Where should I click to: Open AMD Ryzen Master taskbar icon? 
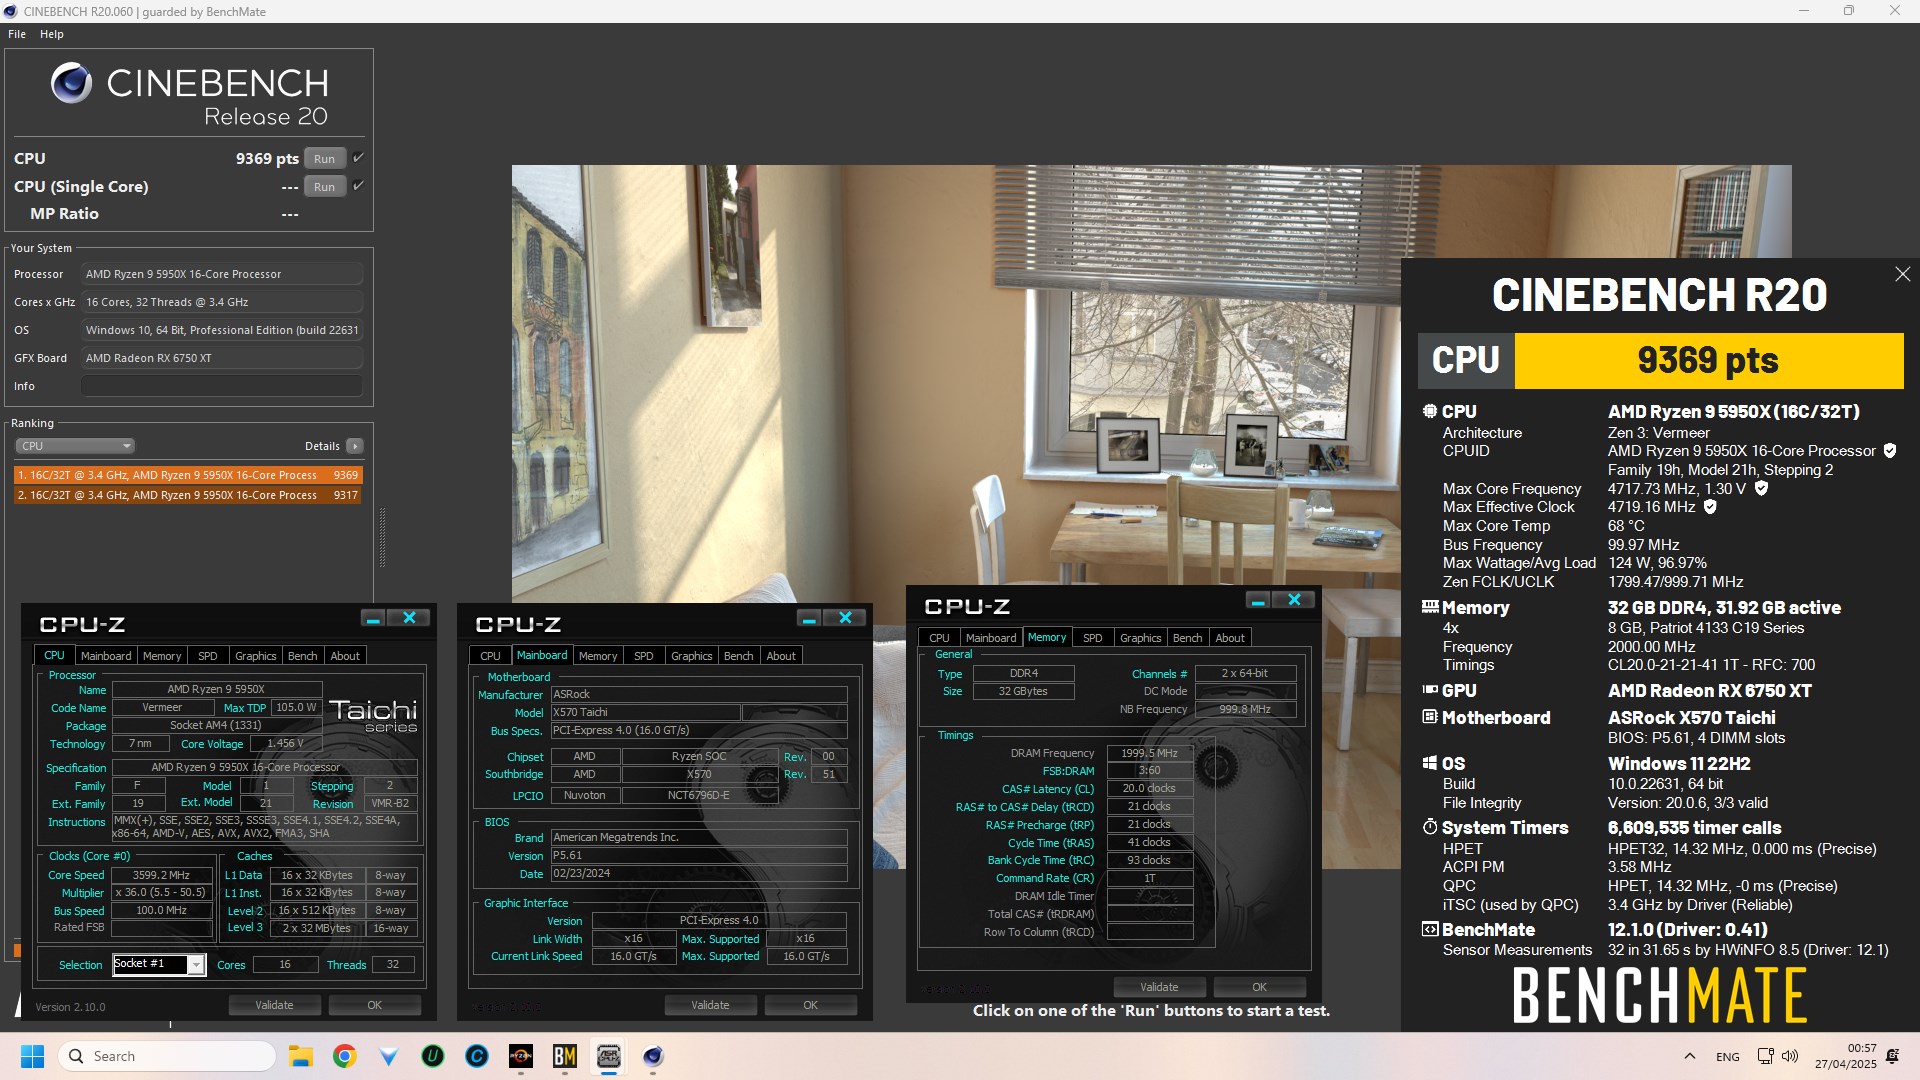(x=520, y=1056)
